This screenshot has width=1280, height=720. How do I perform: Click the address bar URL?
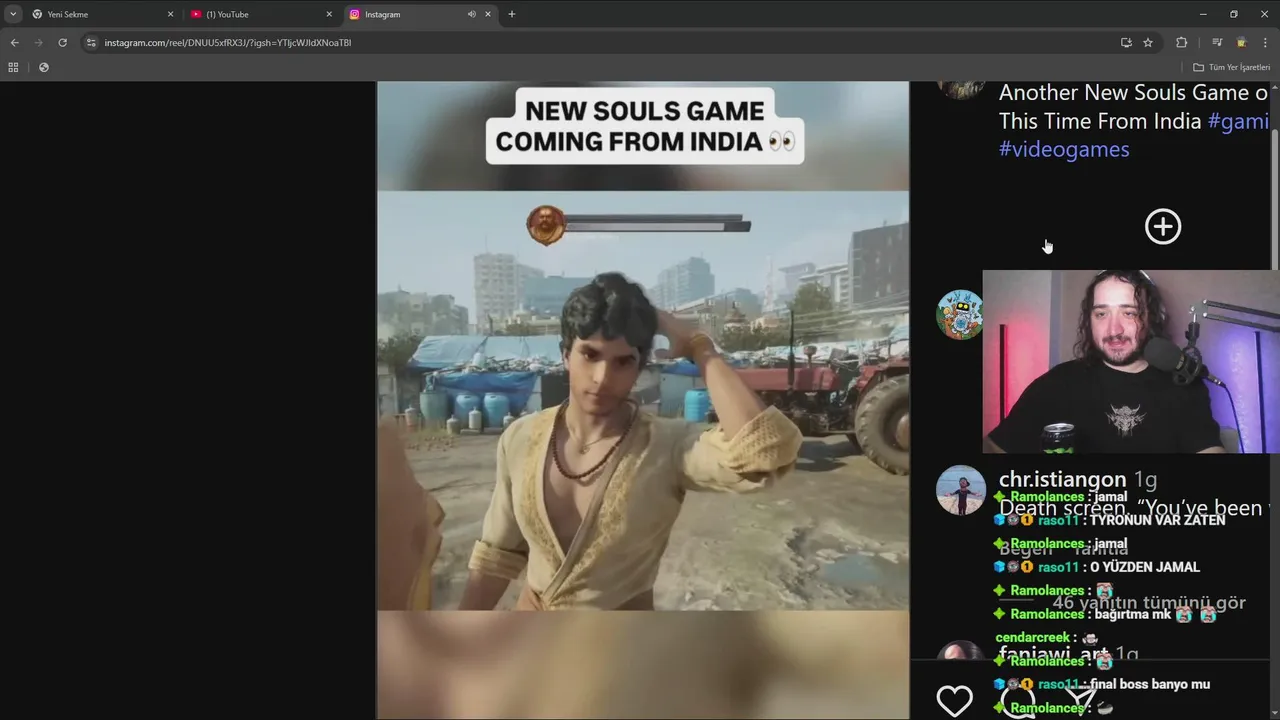coord(228,43)
